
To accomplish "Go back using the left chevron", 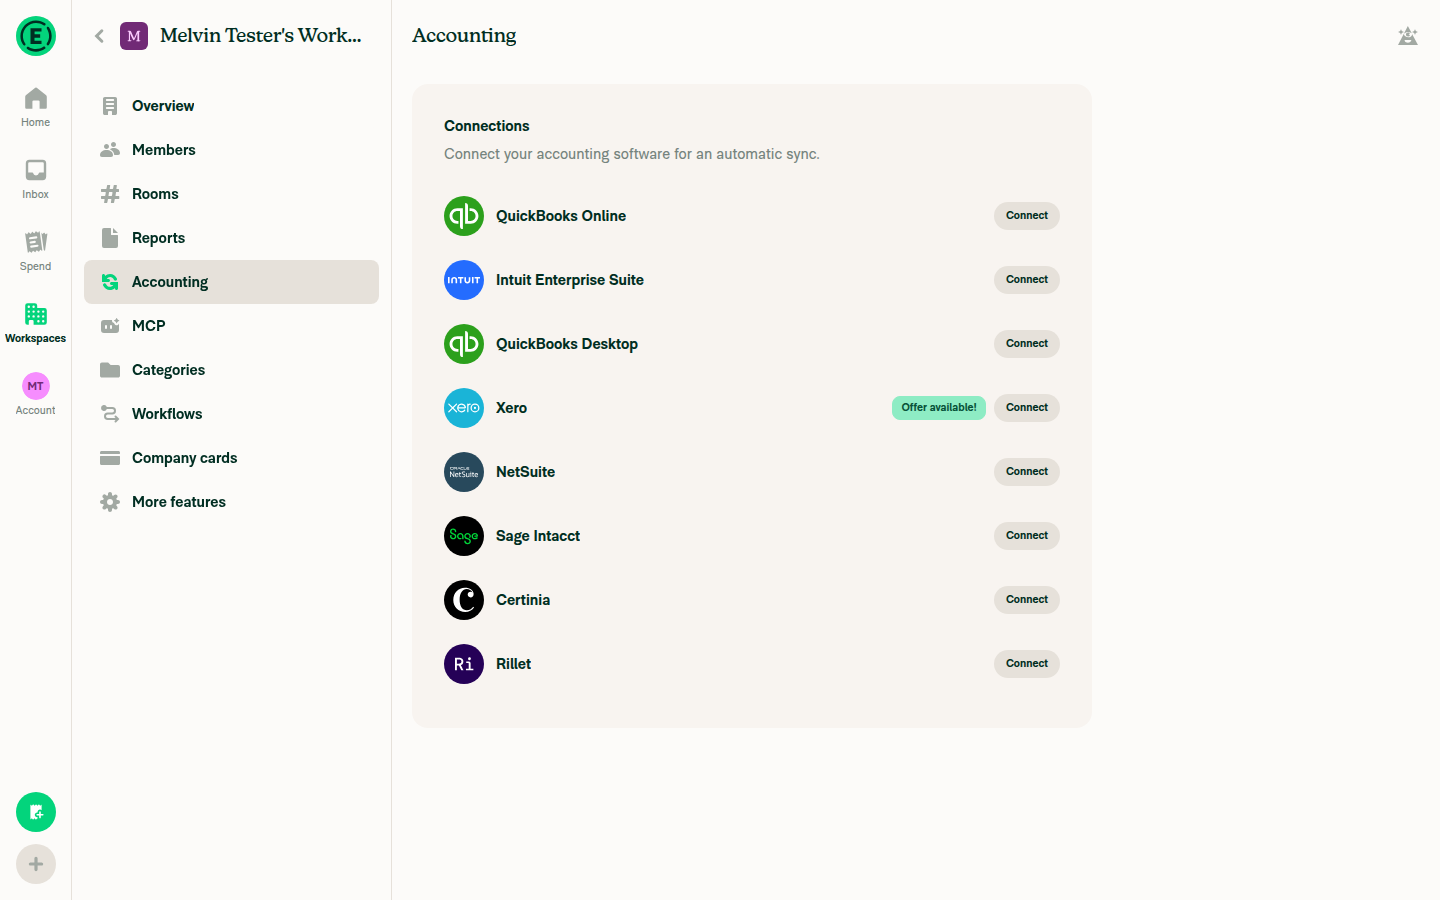I will pos(99,36).
